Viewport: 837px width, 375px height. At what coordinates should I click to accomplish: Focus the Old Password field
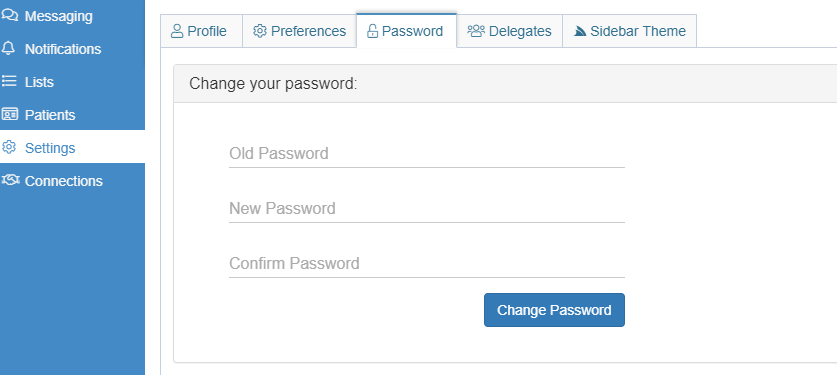tap(427, 154)
